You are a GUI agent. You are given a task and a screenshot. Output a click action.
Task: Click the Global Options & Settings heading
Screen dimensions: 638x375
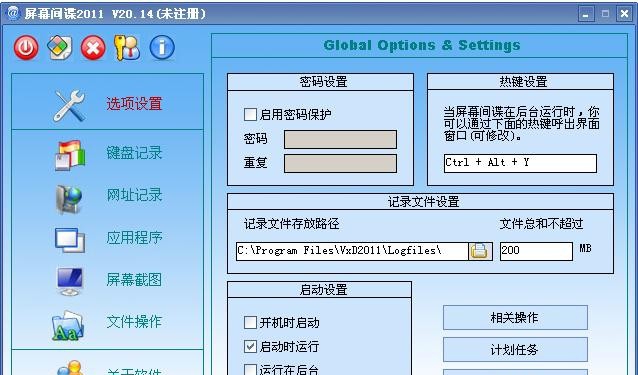(422, 45)
